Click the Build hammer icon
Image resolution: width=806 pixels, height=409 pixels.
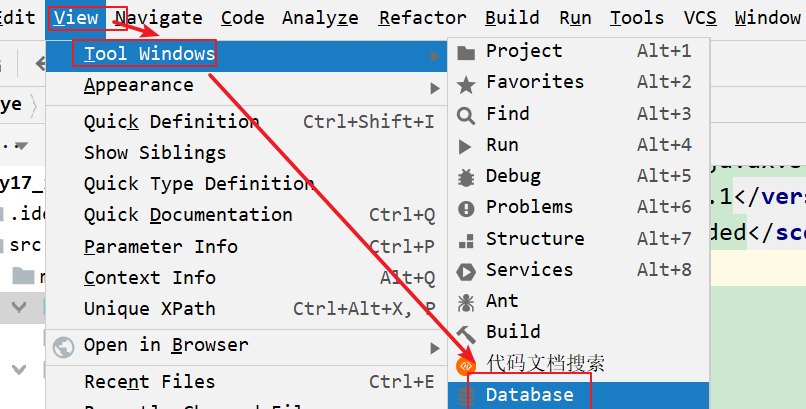[x=466, y=333]
